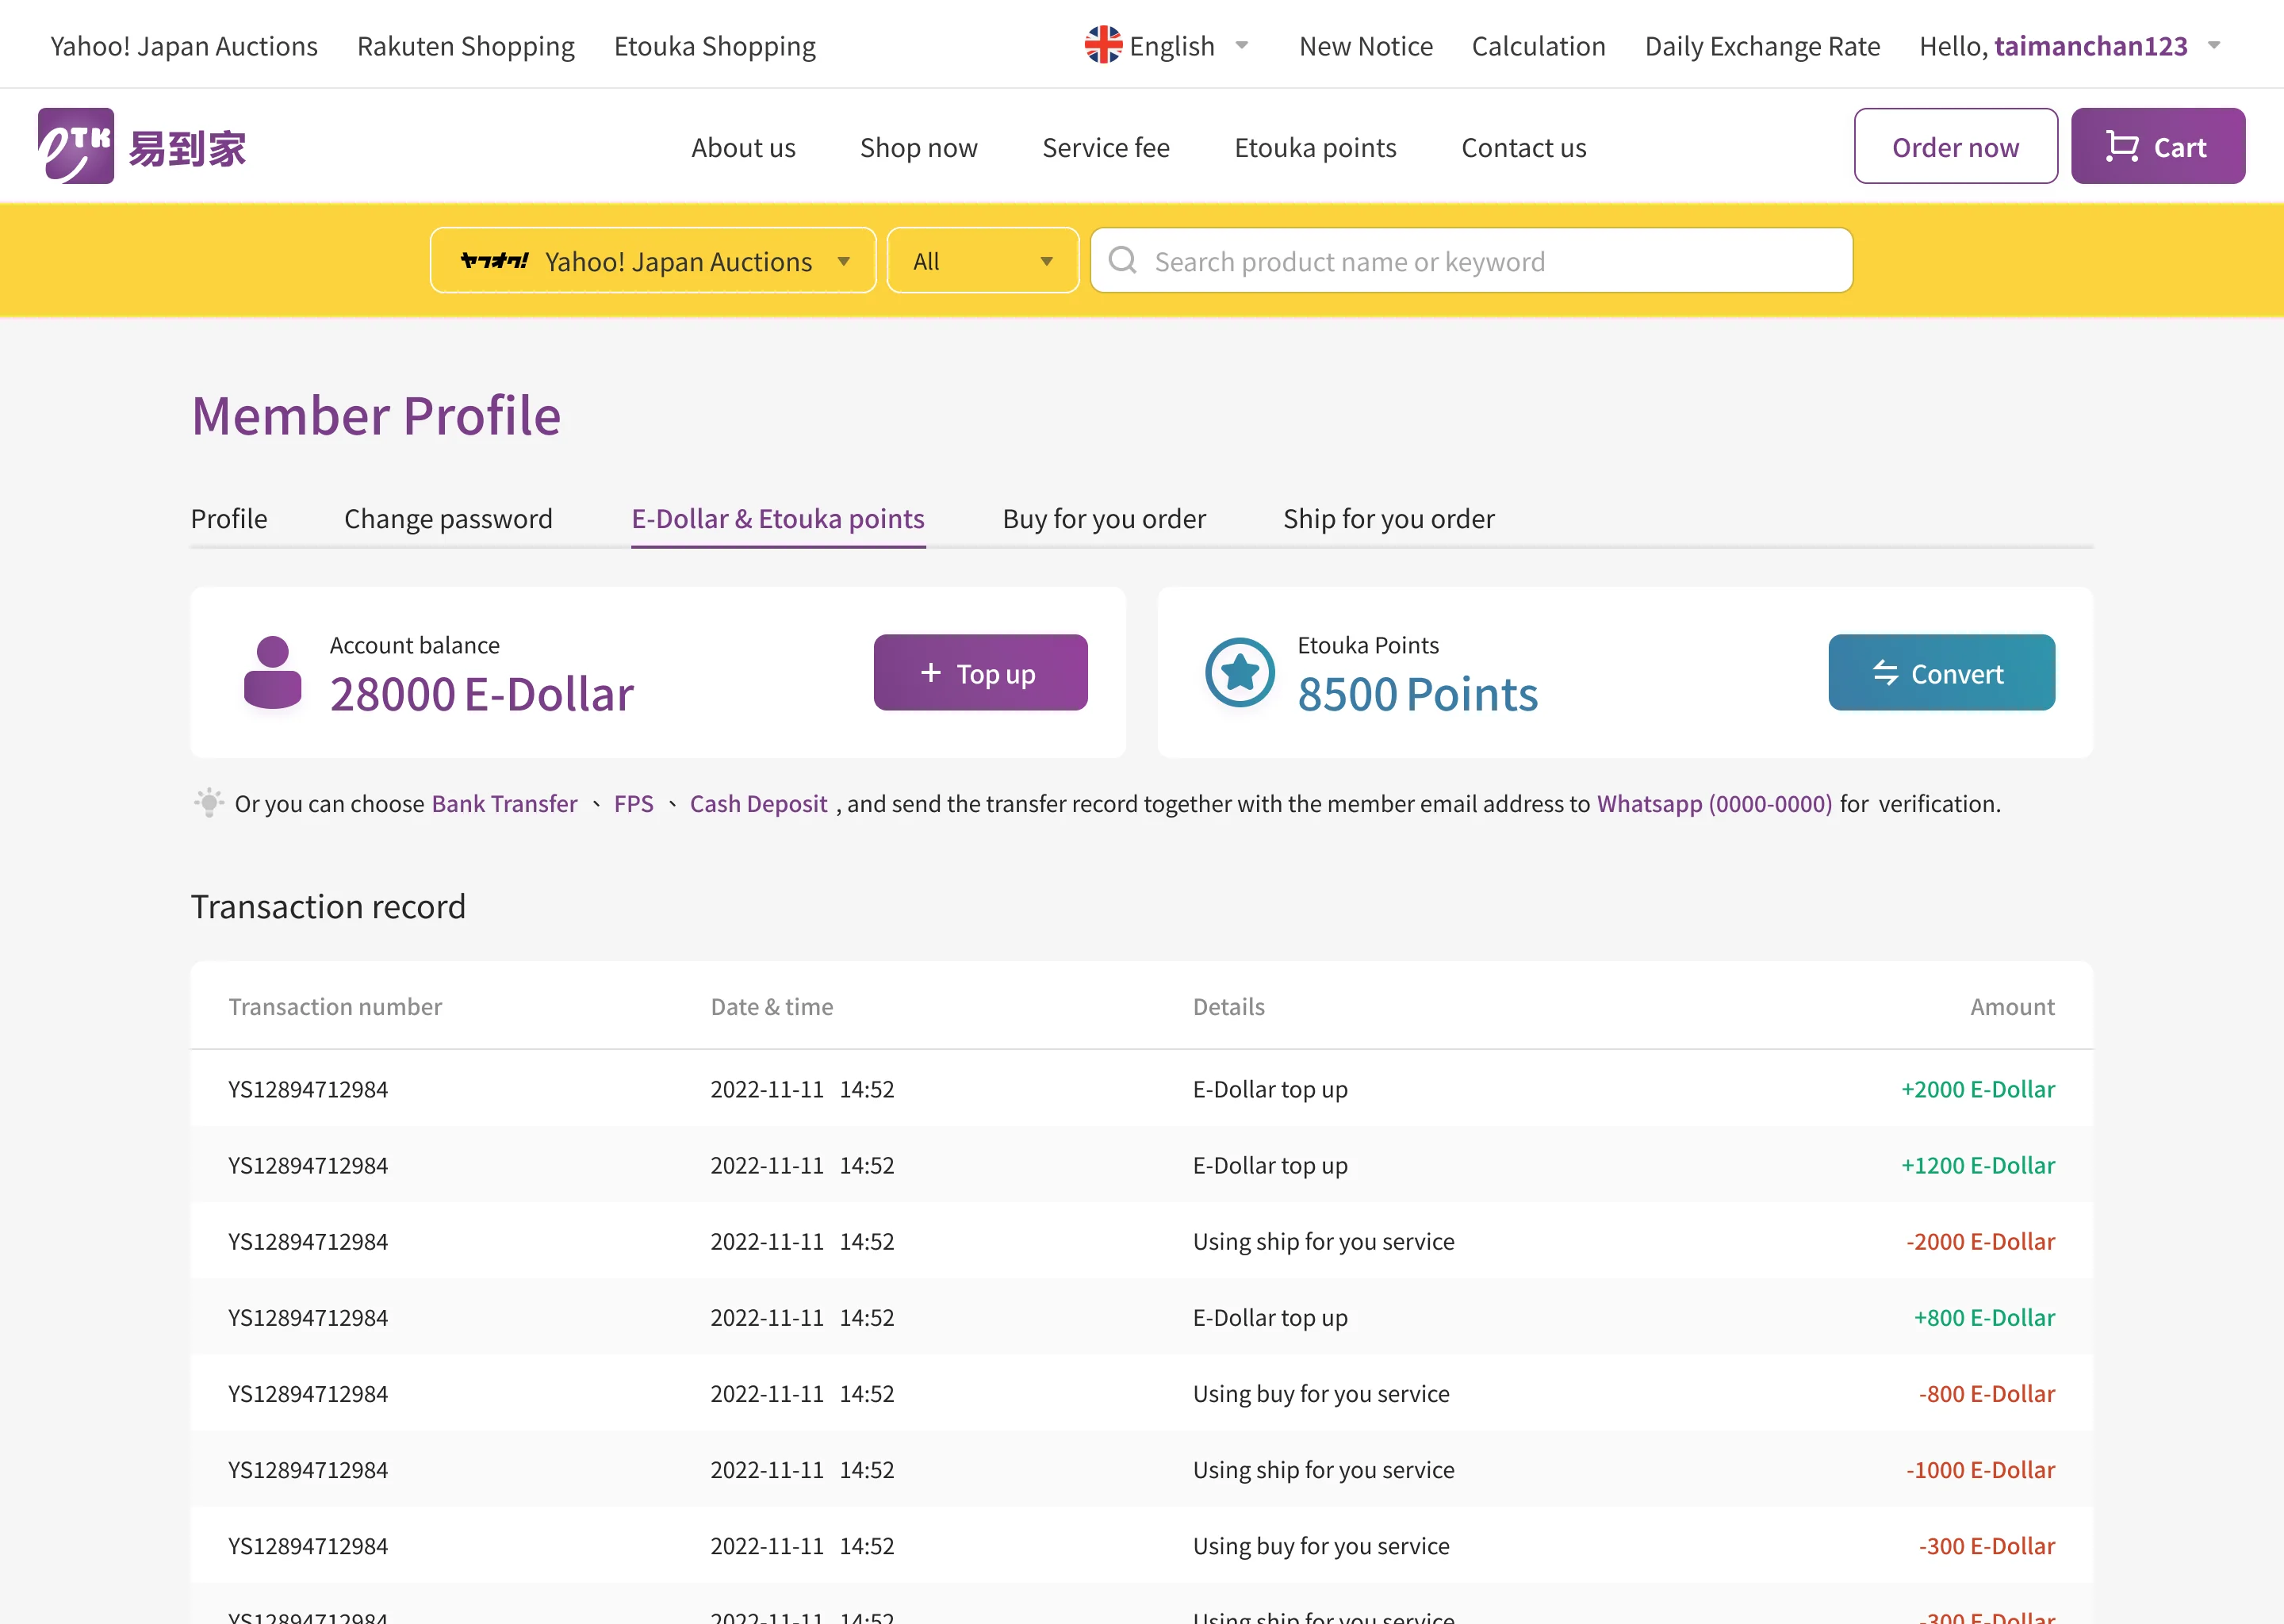Viewport: 2284px width, 1624px height.
Task: Focus the product search input field
Action: 1490,261
